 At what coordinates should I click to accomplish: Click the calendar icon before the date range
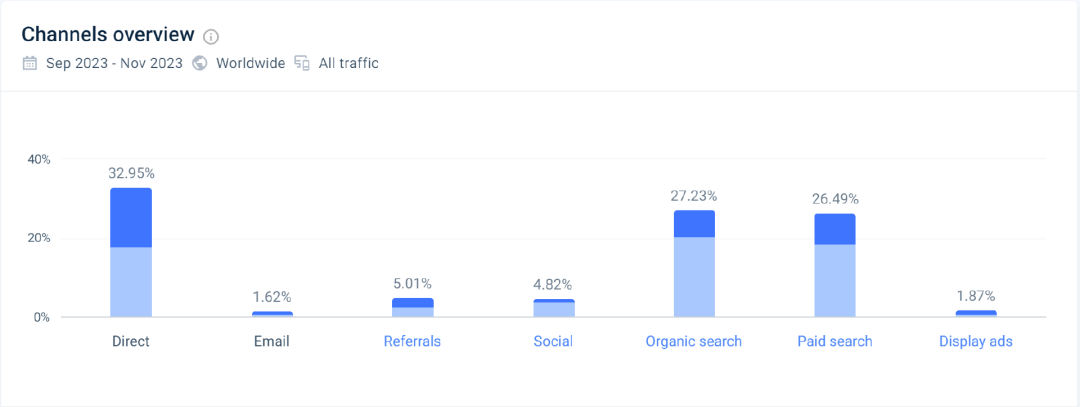(31, 63)
